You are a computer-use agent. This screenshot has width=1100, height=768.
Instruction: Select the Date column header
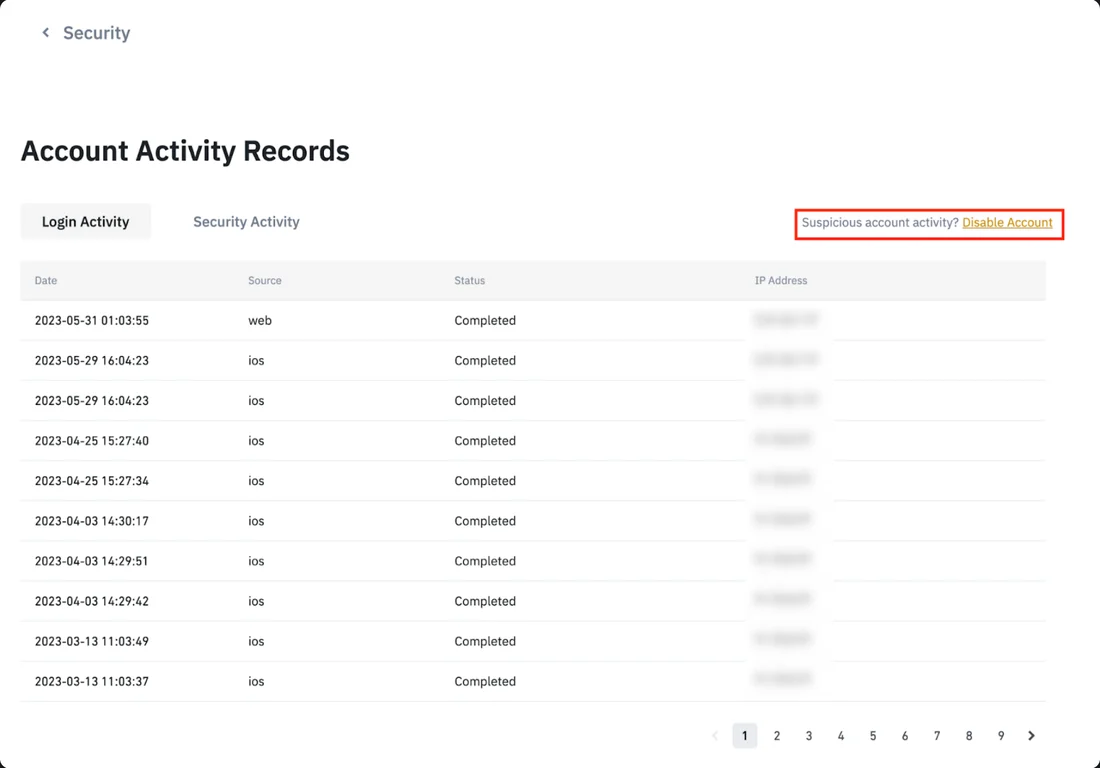[x=46, y=281]
